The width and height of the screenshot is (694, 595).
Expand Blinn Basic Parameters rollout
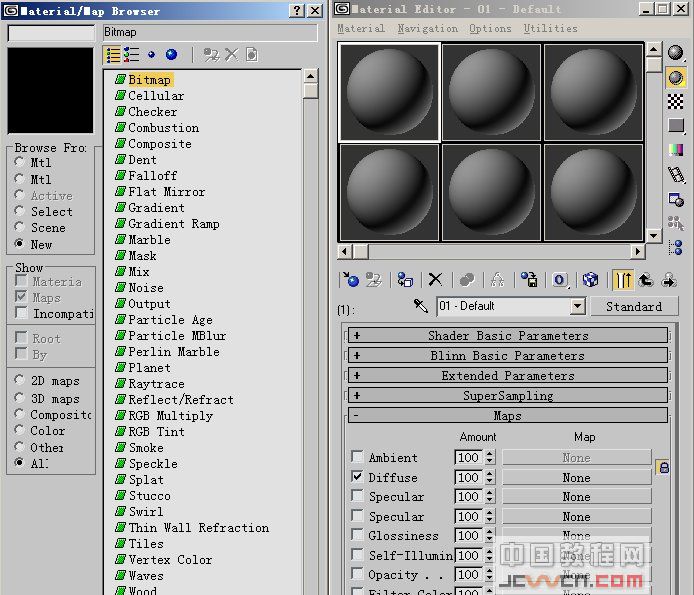(508, 355)
